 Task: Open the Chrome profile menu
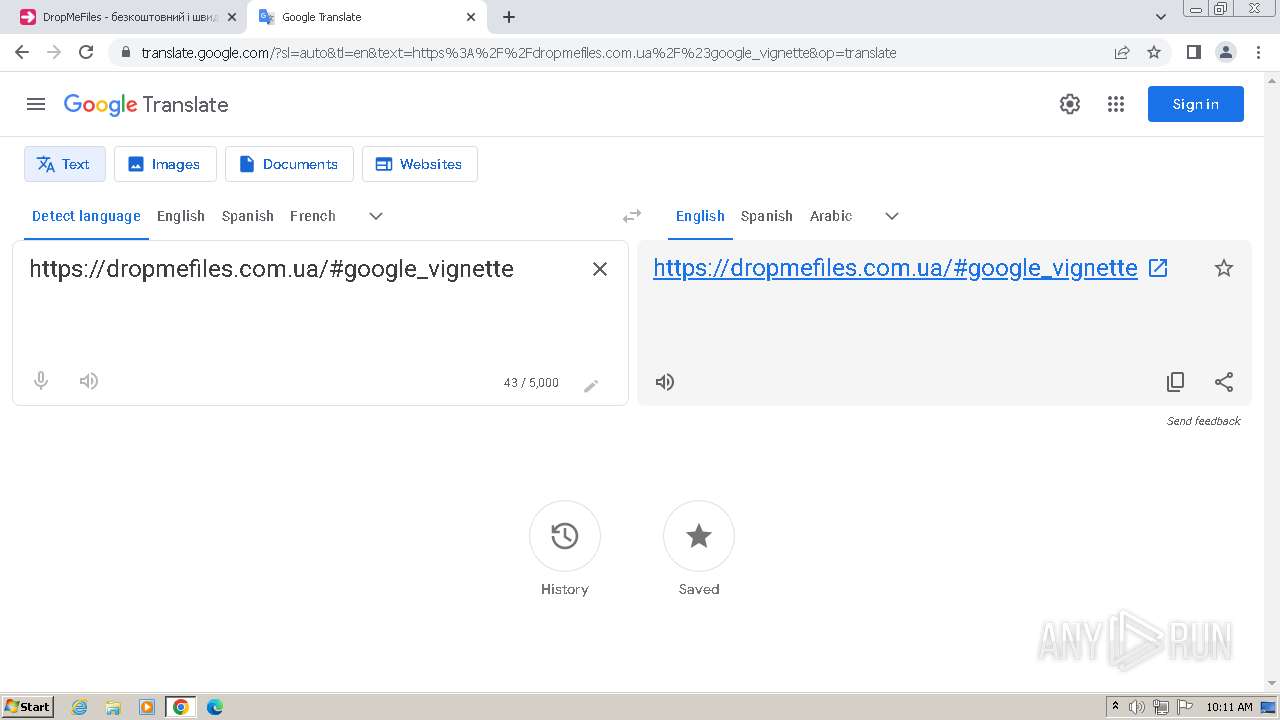[1225, 52]
